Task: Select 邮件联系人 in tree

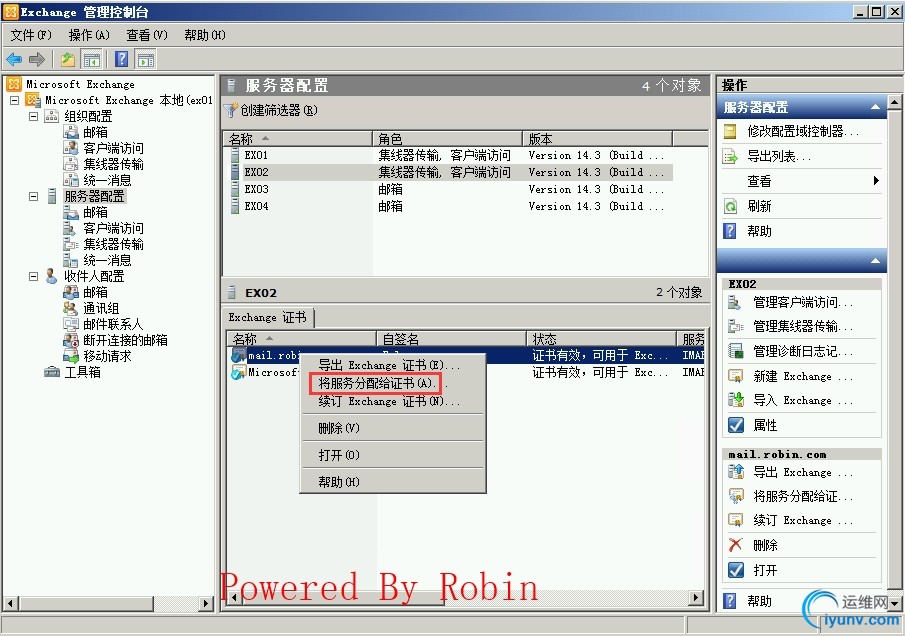Action: (x=113, y=324)
